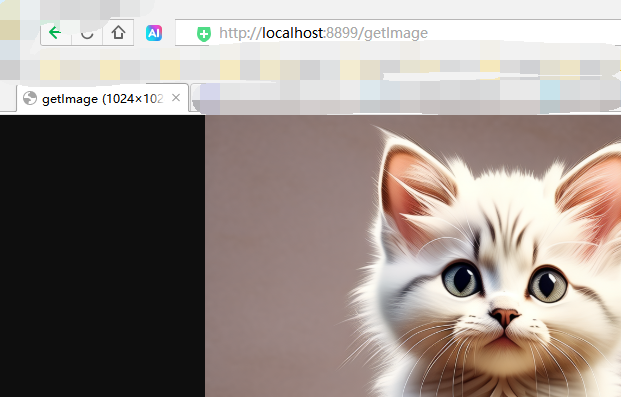Select the getImage (1024×102 tab
The image size is (621, 397).
103,98
